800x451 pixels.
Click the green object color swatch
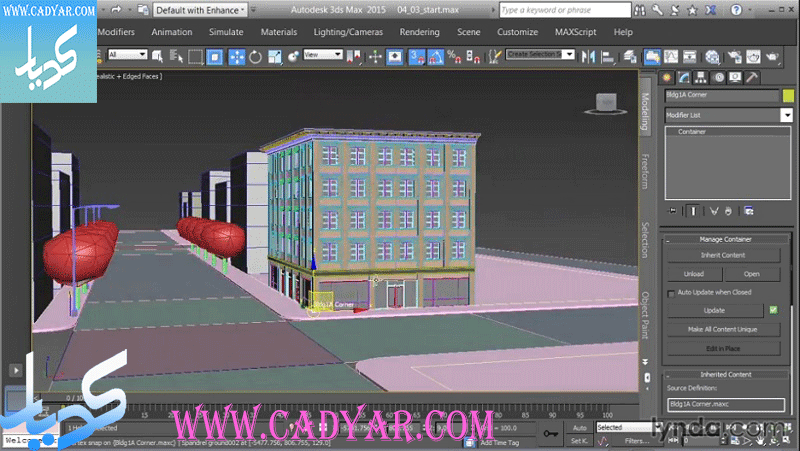point(787,96)
